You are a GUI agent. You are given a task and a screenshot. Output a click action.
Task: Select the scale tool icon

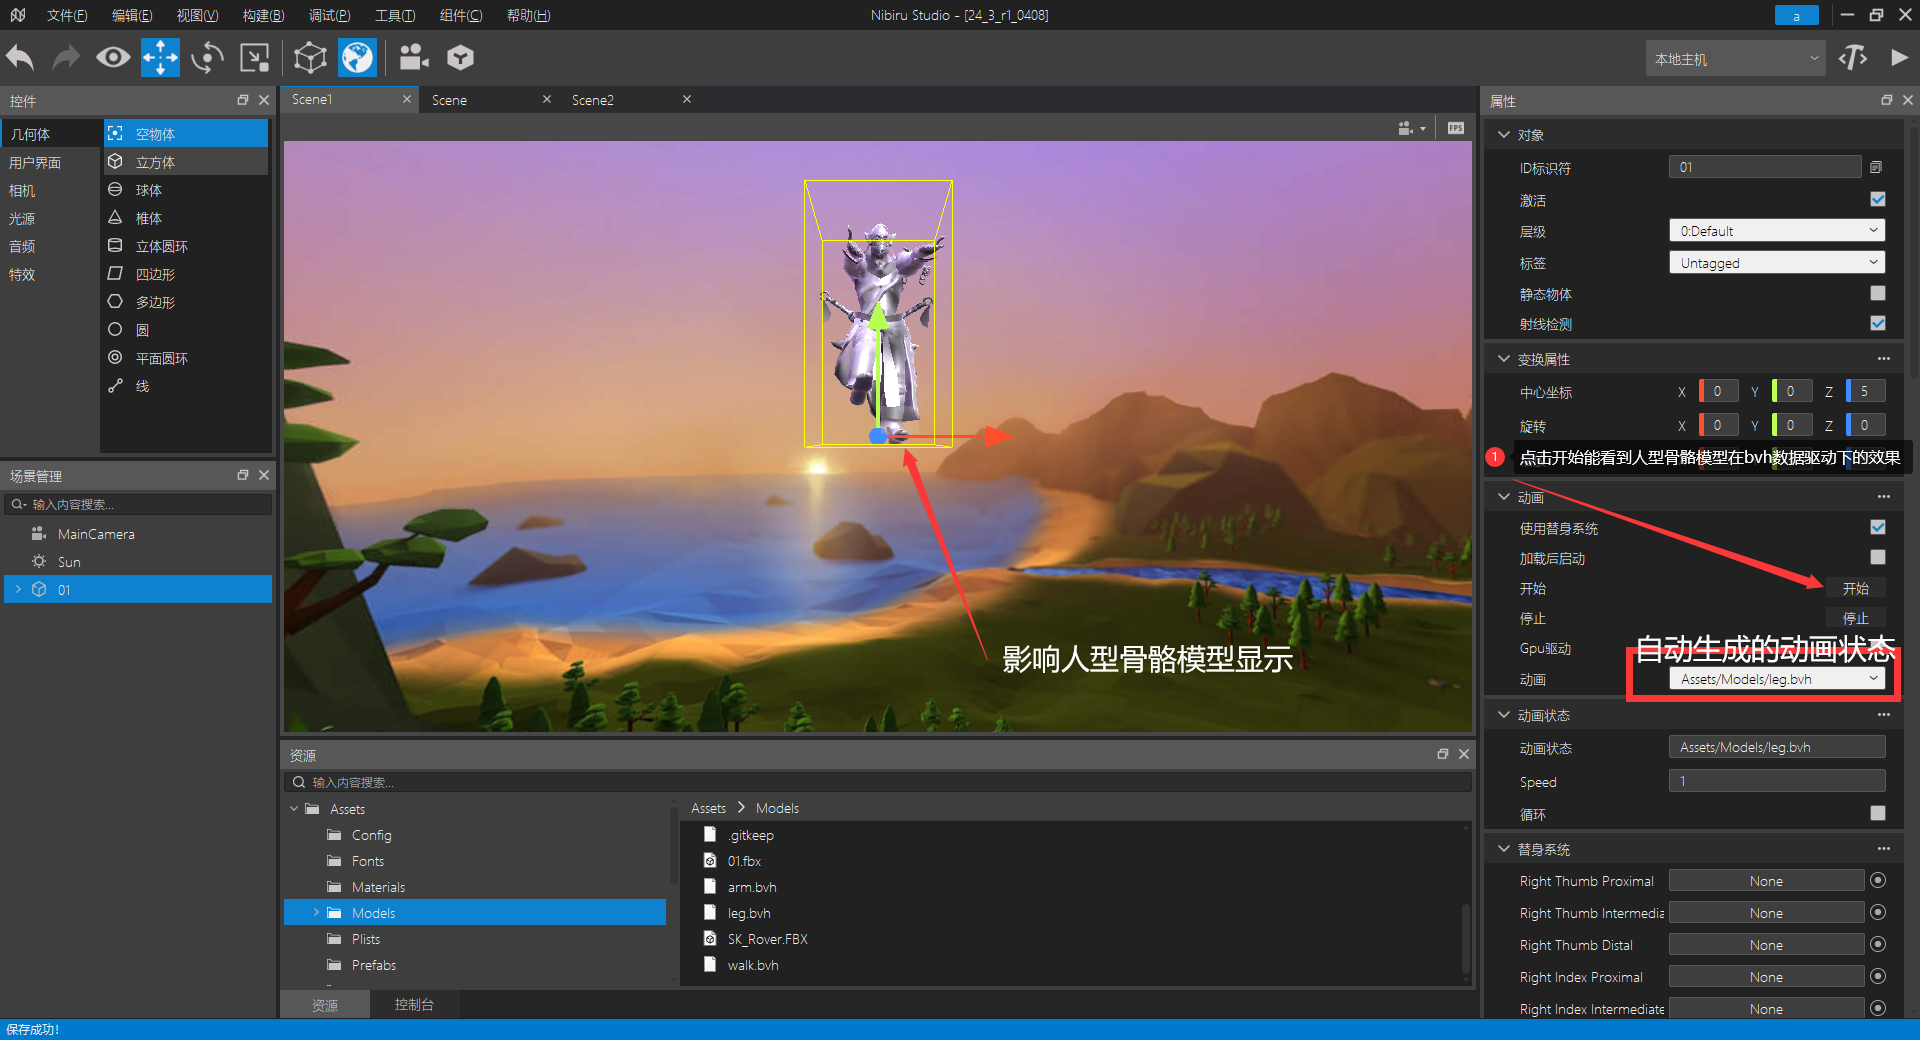pos(255,58)
